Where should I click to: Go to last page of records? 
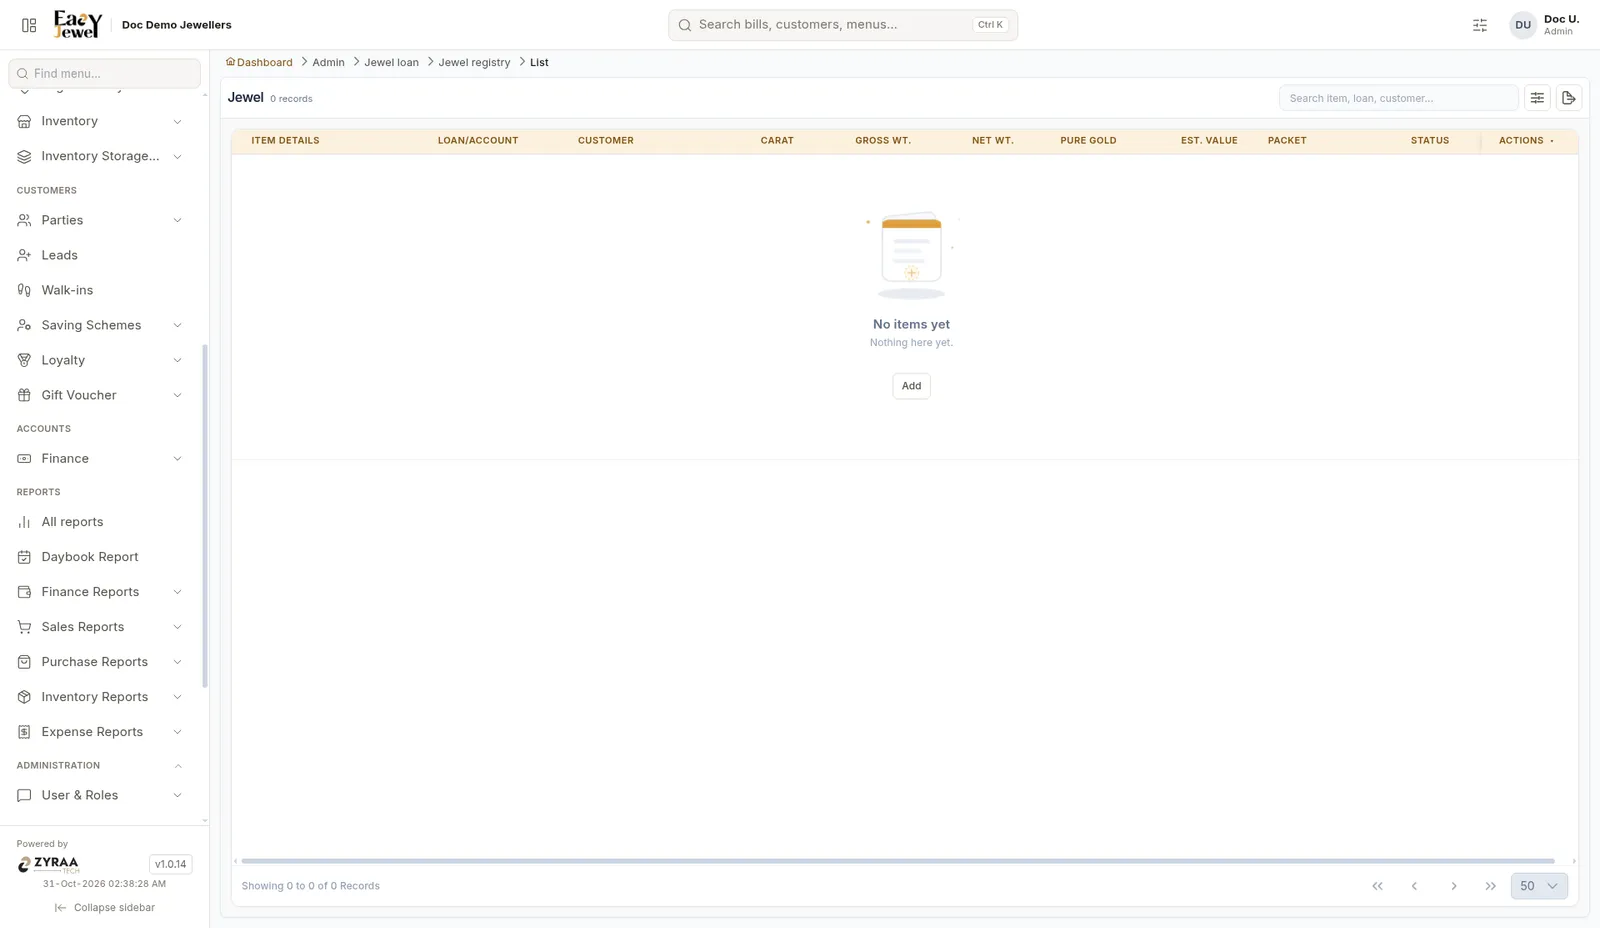(x=1491, y=886)
